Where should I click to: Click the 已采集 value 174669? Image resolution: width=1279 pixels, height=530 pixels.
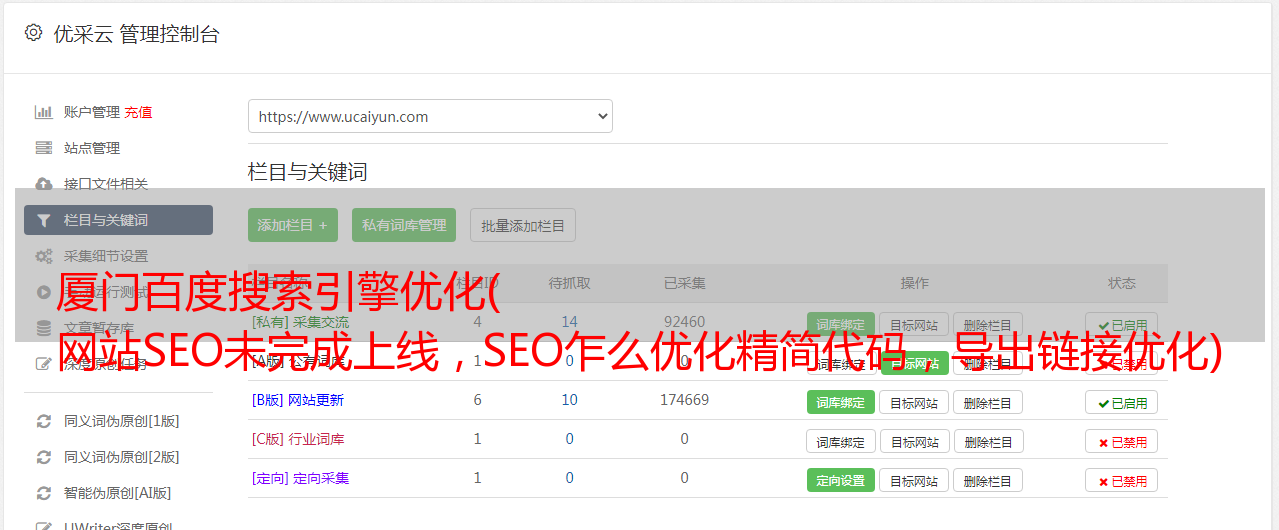coord(684,400)
